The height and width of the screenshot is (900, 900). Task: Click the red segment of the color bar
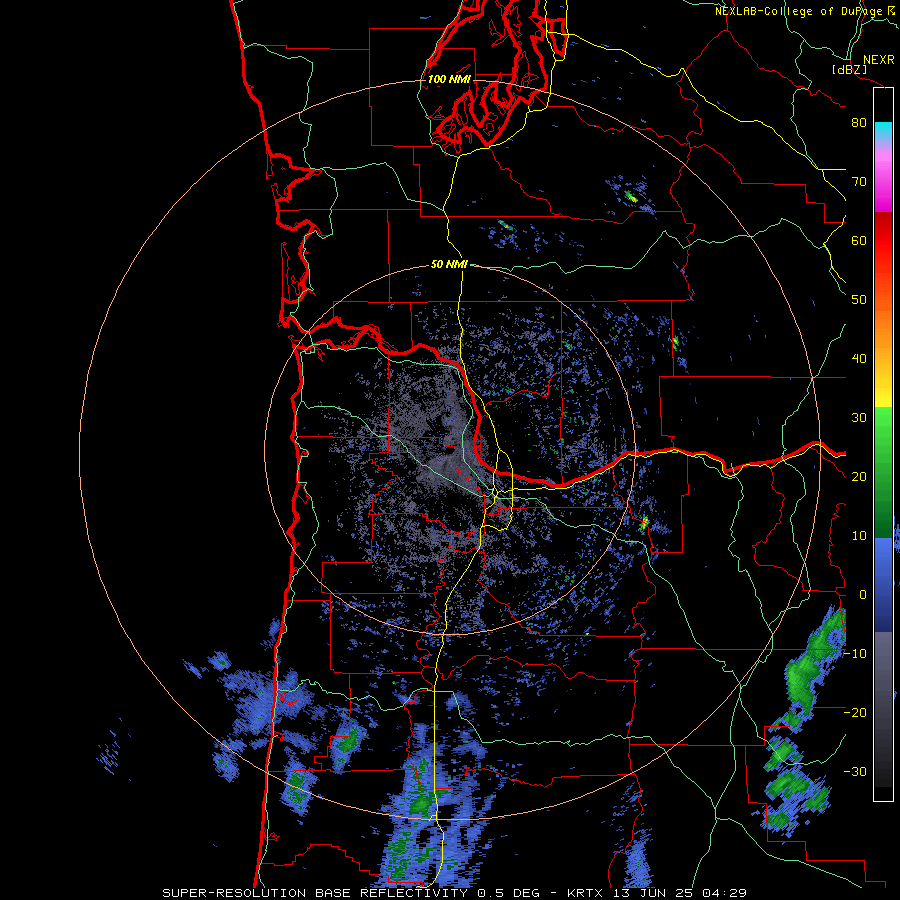[883, 241]
